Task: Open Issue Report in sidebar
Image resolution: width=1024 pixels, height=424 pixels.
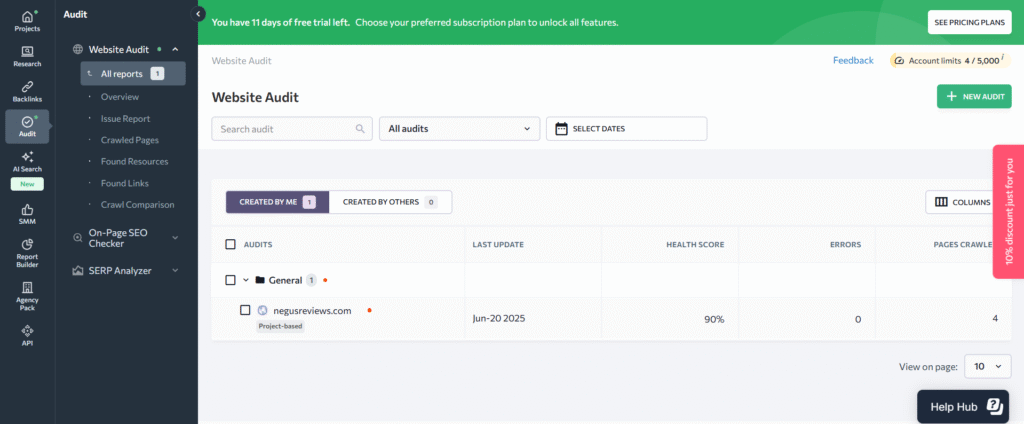Action: coord(125,119)
